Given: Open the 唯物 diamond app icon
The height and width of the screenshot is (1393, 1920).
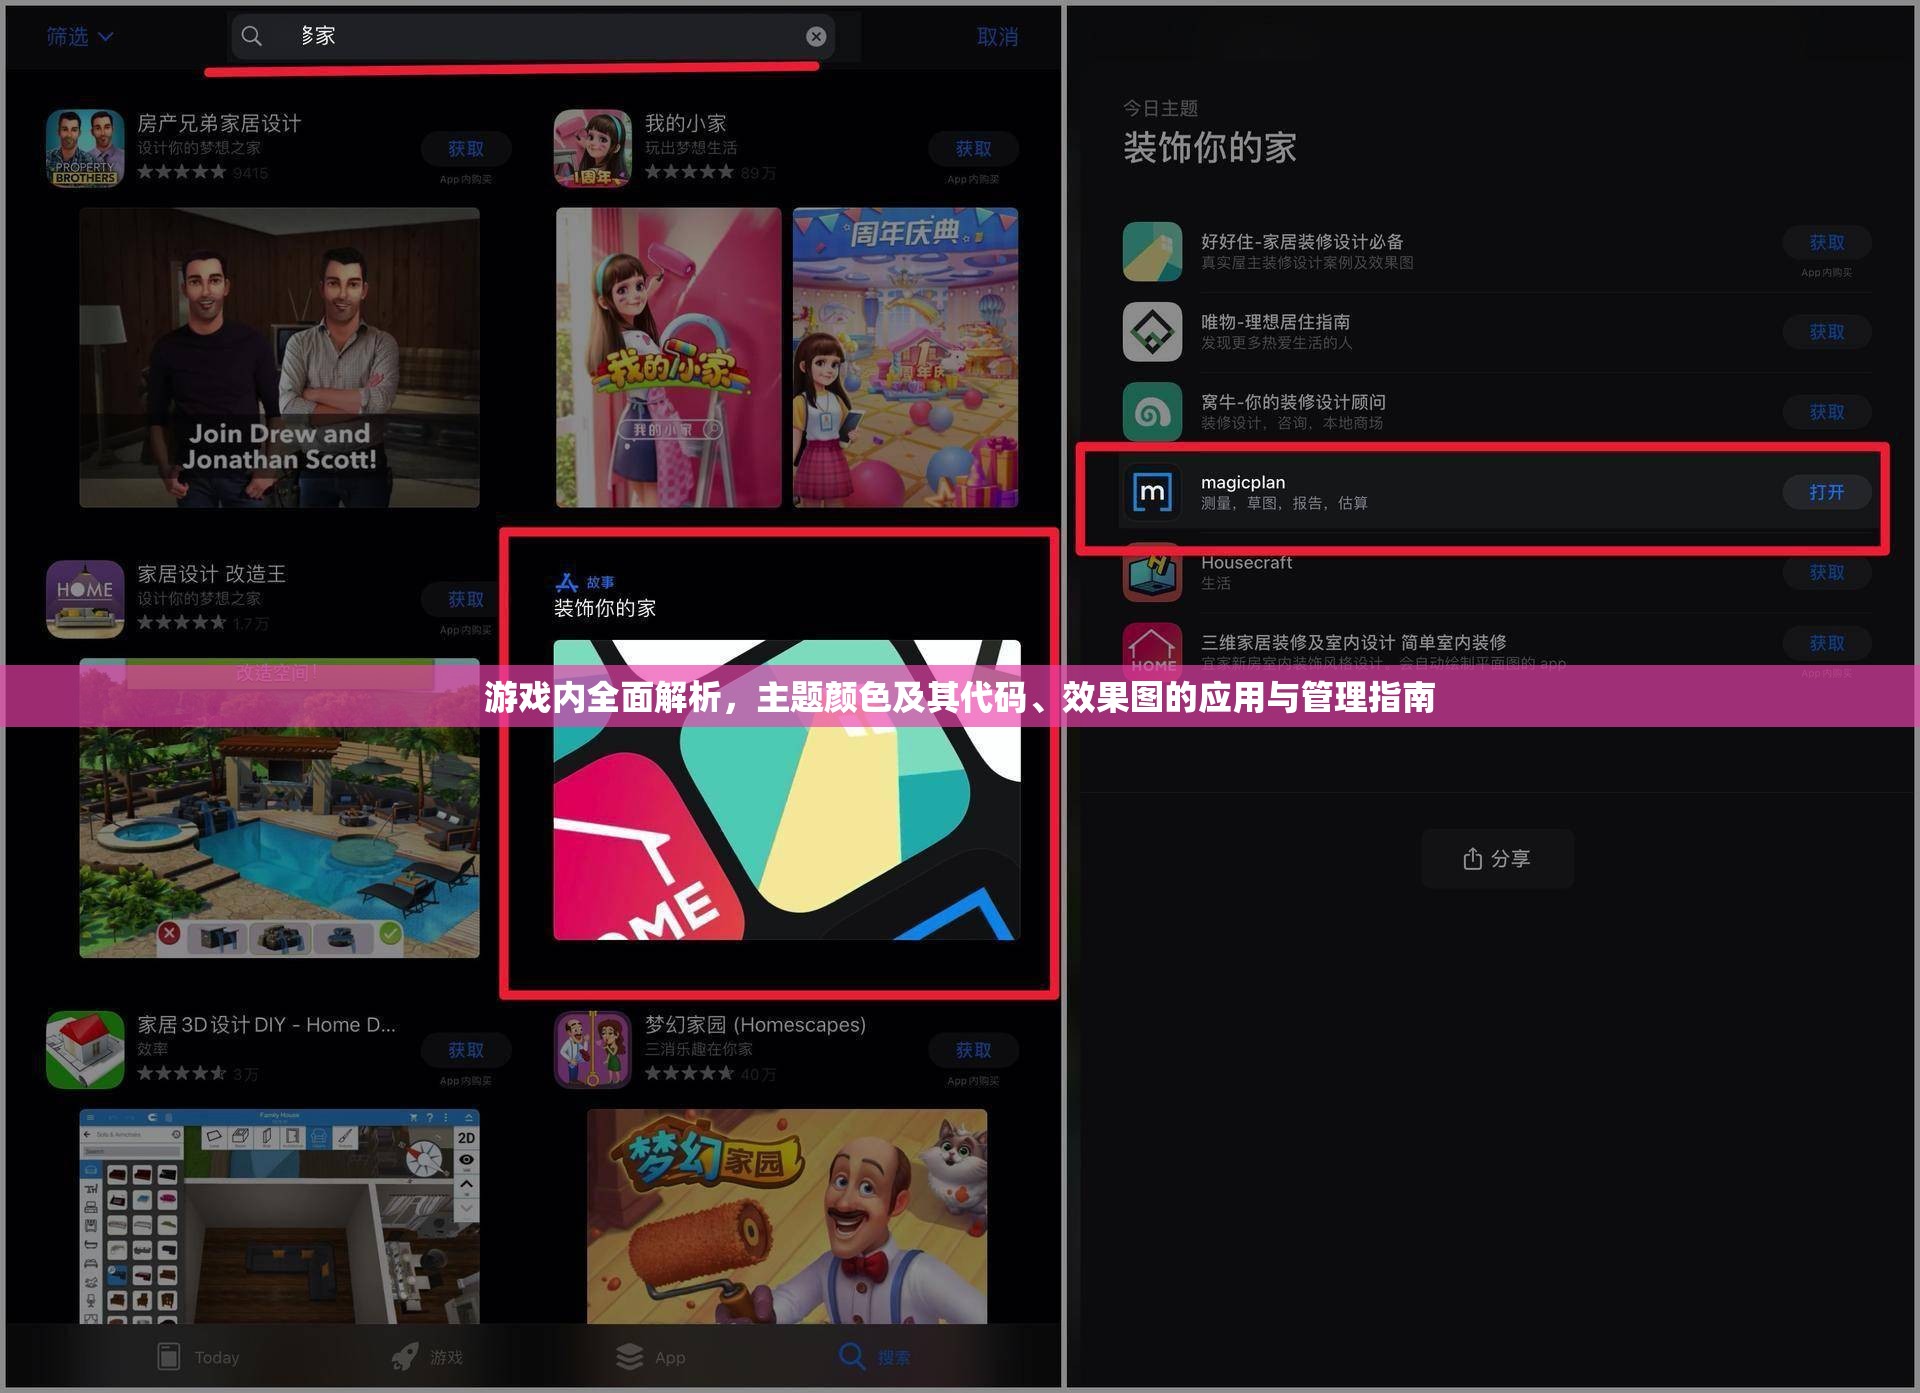Looking at the screenshot, I should 1152,331.
